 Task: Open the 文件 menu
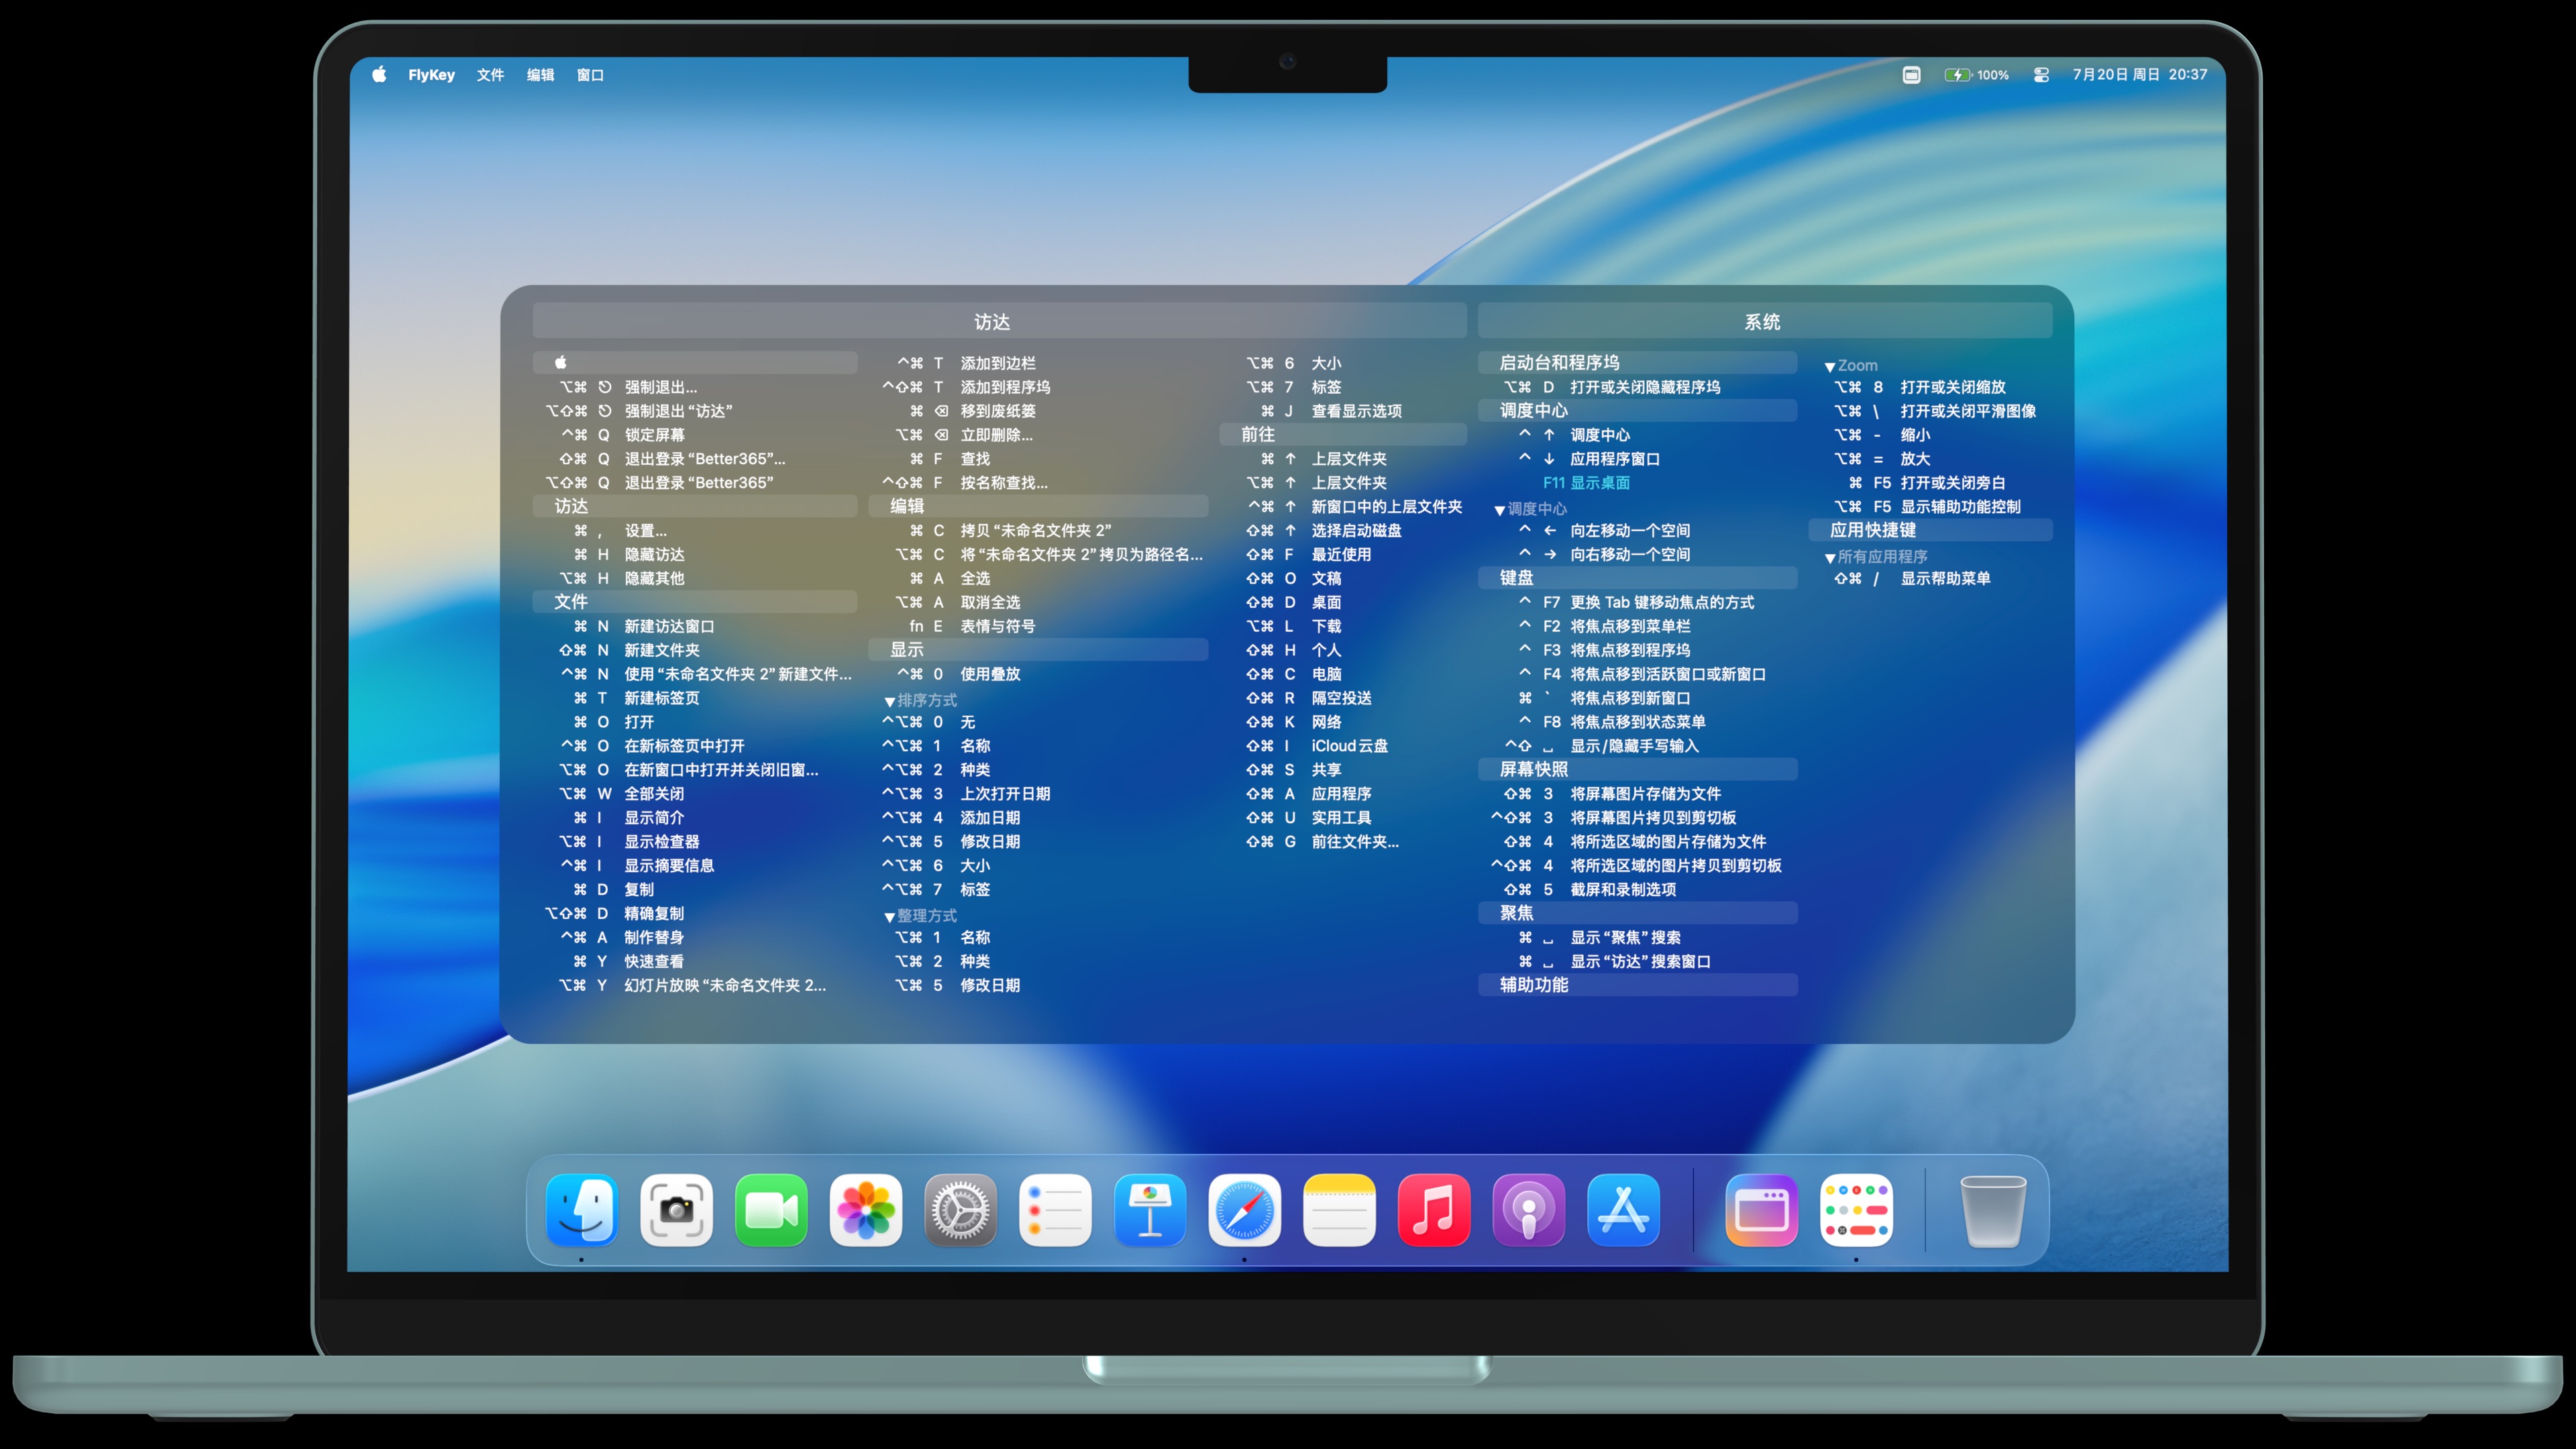[490, 75]
